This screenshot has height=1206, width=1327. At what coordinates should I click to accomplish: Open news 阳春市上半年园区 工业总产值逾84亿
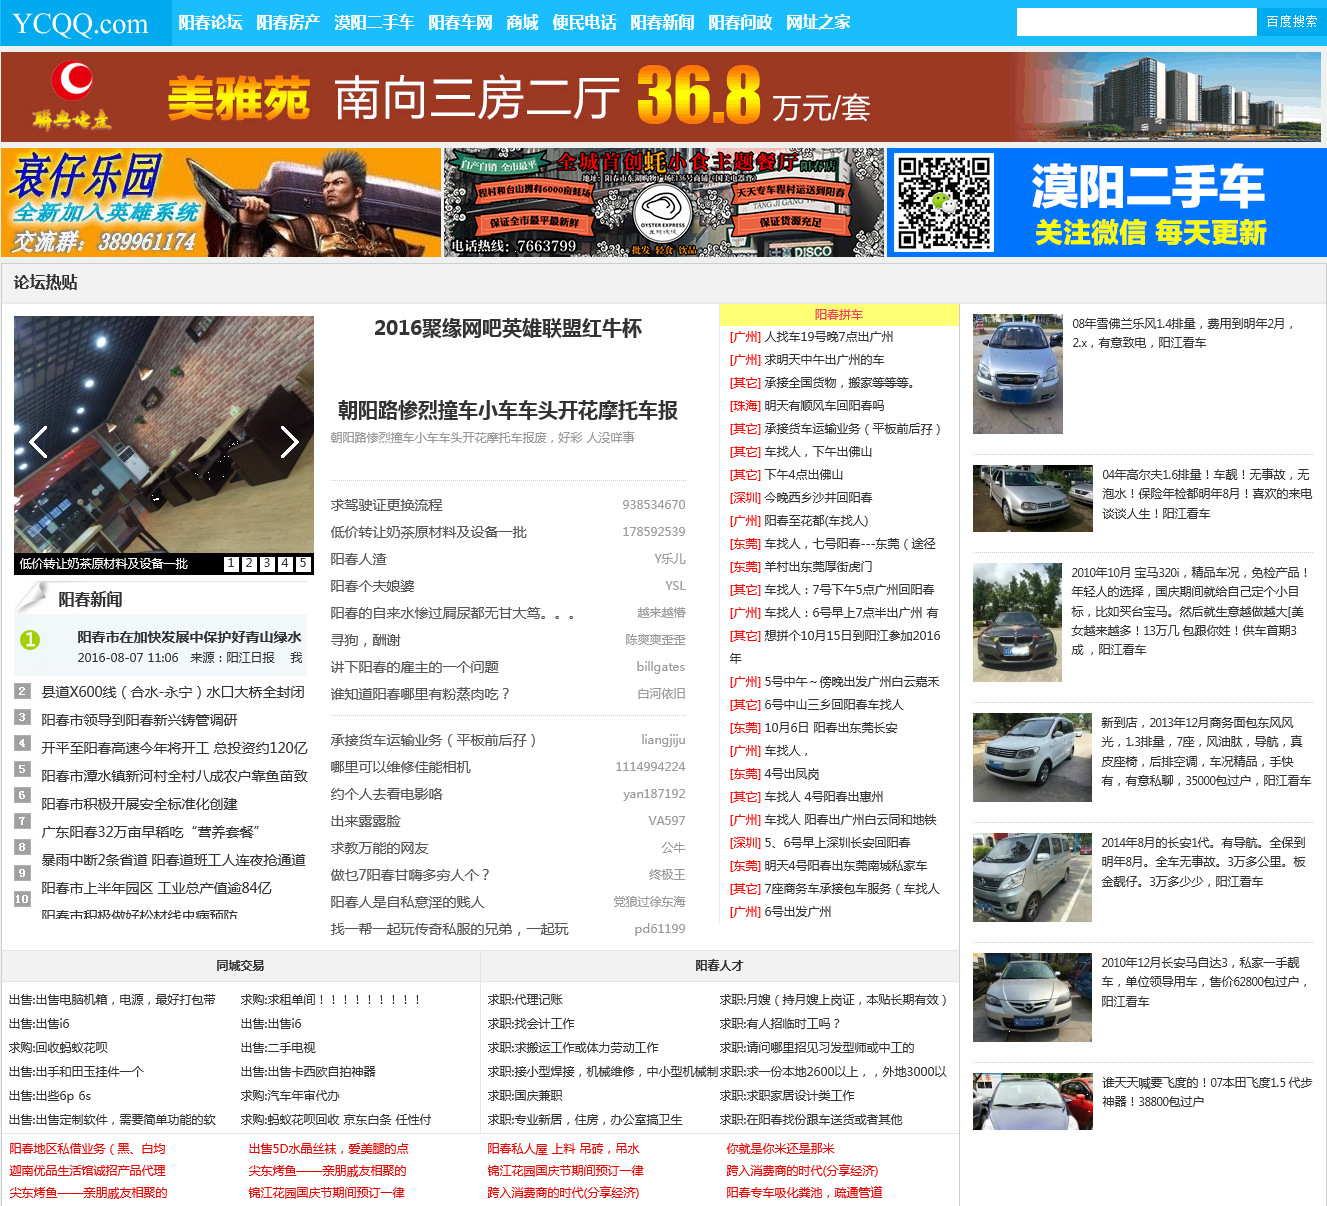pos(156,888)
